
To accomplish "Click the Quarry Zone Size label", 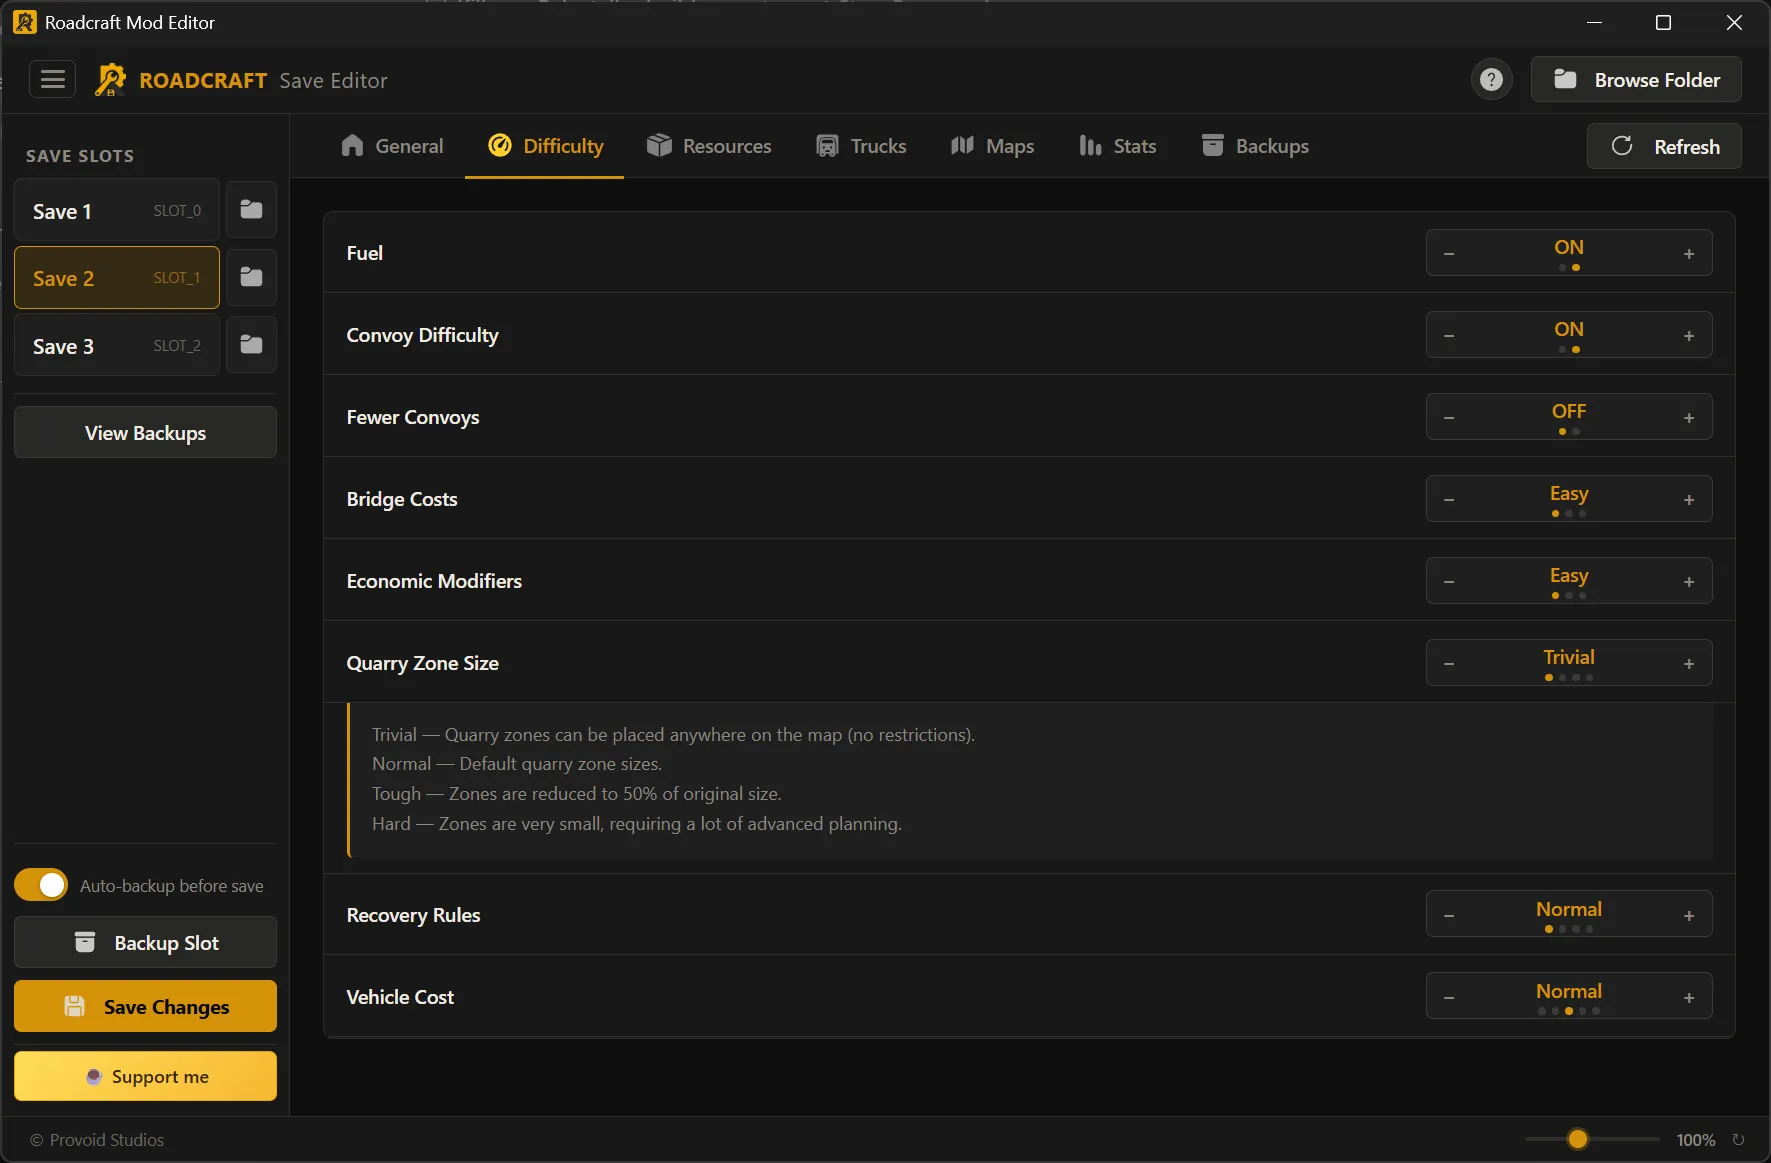I will click(x=422, y=663).
